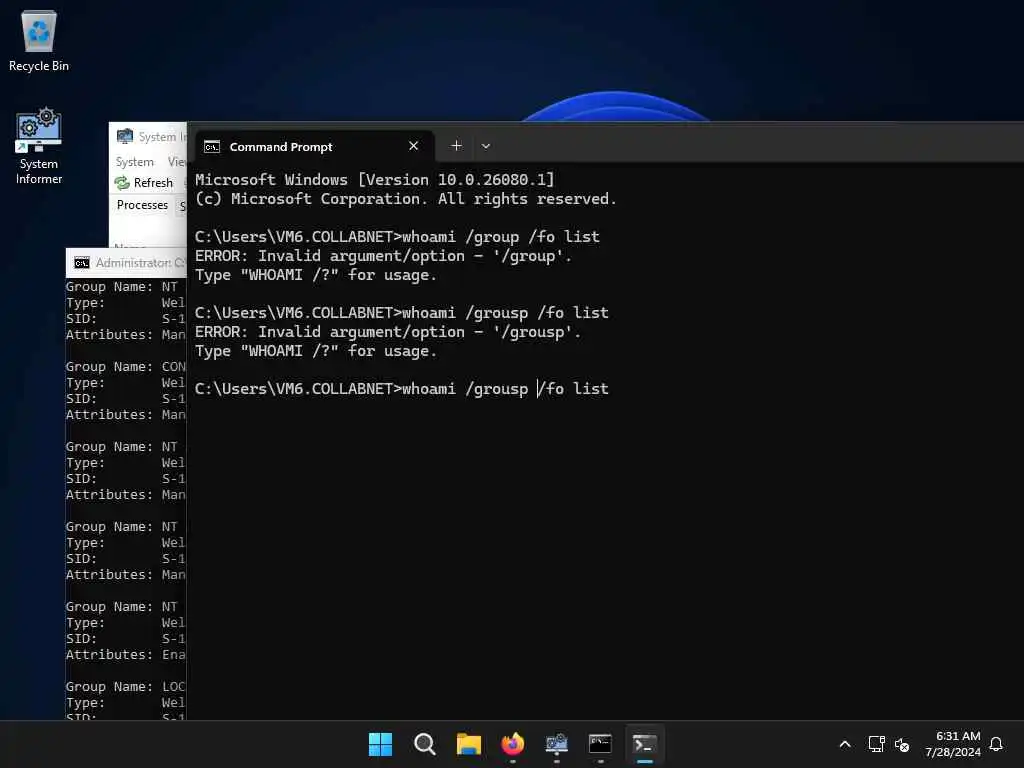This screenshot has height=768, width=1024.
Task: Focus the Administrator command prompt title bar
Action: (x=126, y=263)
